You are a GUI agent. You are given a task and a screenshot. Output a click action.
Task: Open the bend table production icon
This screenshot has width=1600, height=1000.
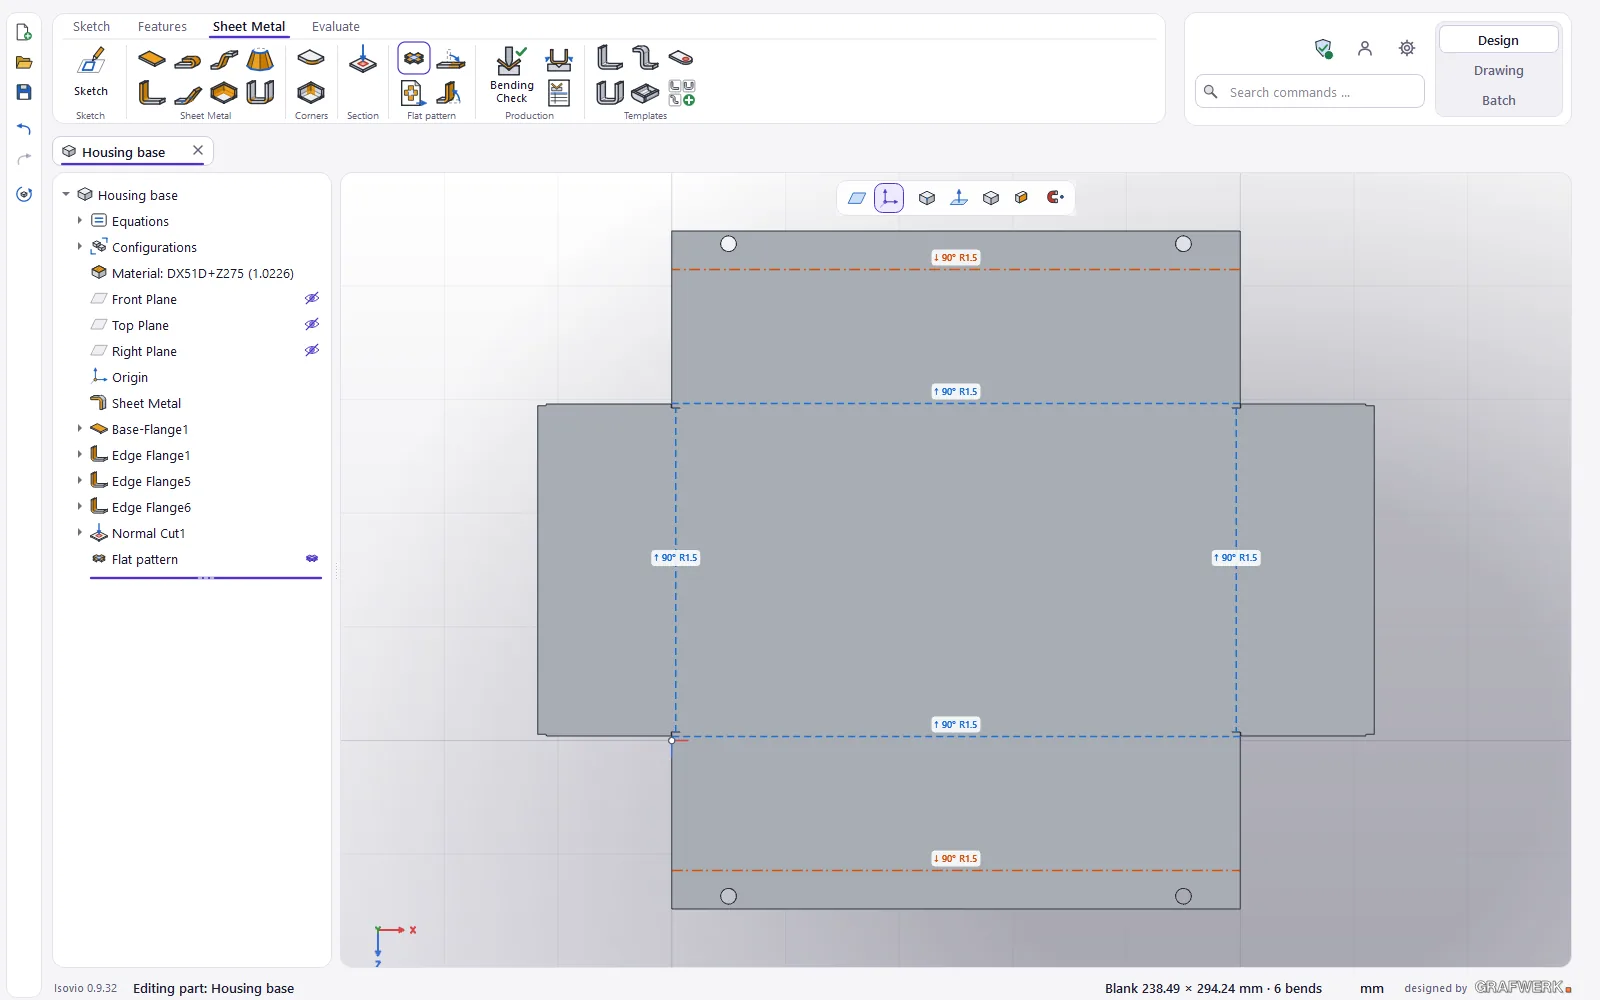click(559, 93)
